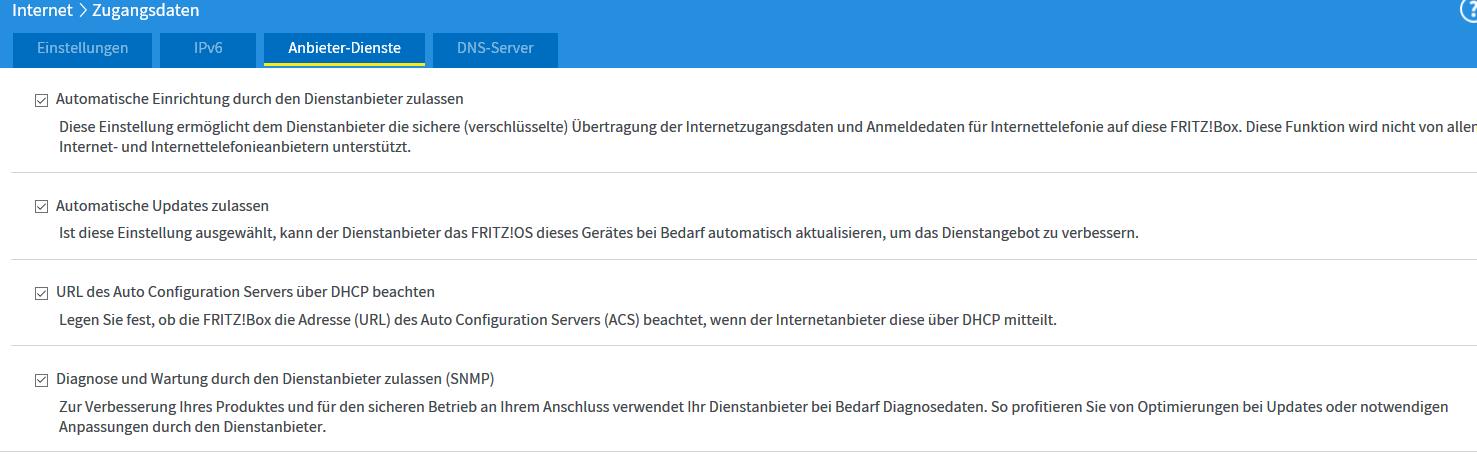Viewport: 1477px width, 454px height.
Task: Click the description paragraph starting 'Ist diese Einstellung ausgewählt'
Action: click(x=598, y=233)
